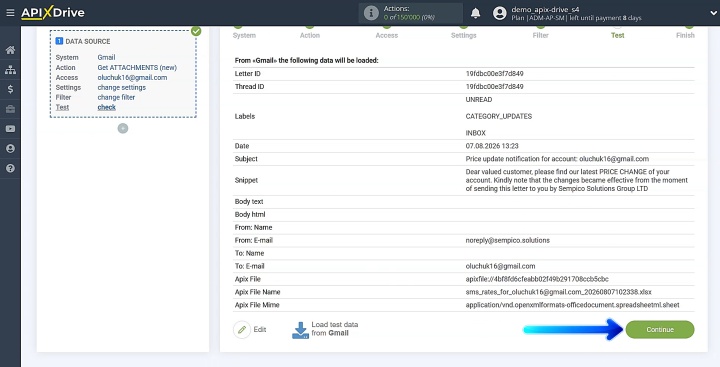Open the actions info icon

pos(371,13)
